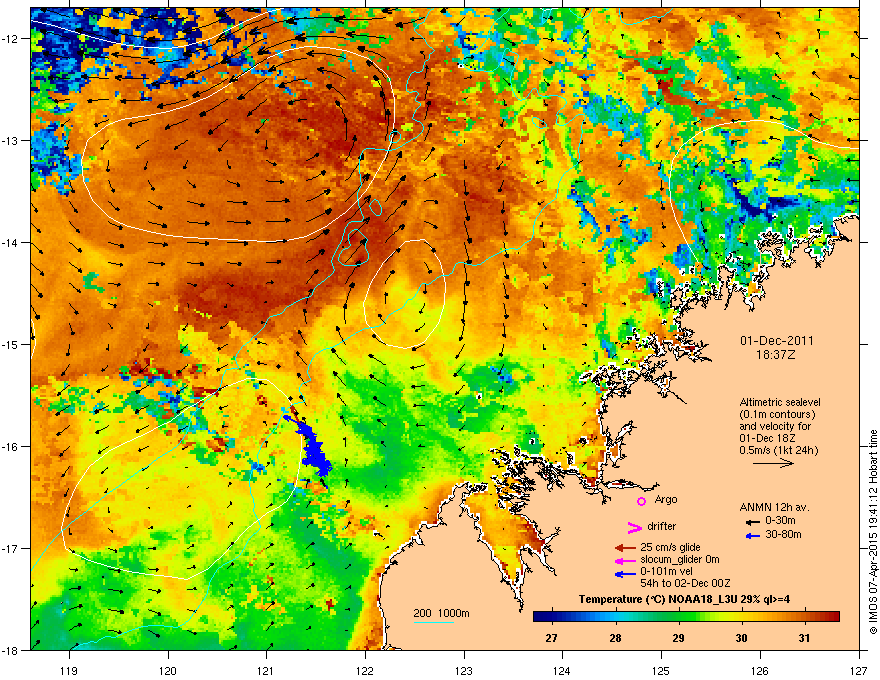Click latitude axis label -14
Screen dimensions: 880x680
10,242
